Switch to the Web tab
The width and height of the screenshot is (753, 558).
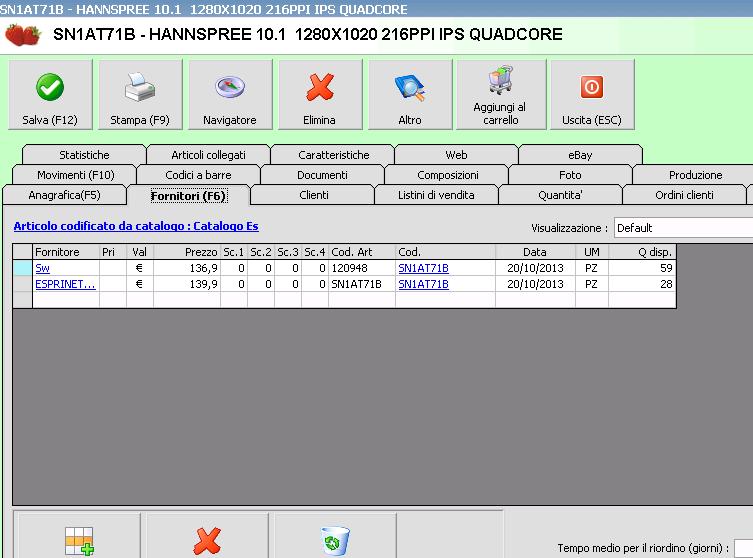pos(456,155)
